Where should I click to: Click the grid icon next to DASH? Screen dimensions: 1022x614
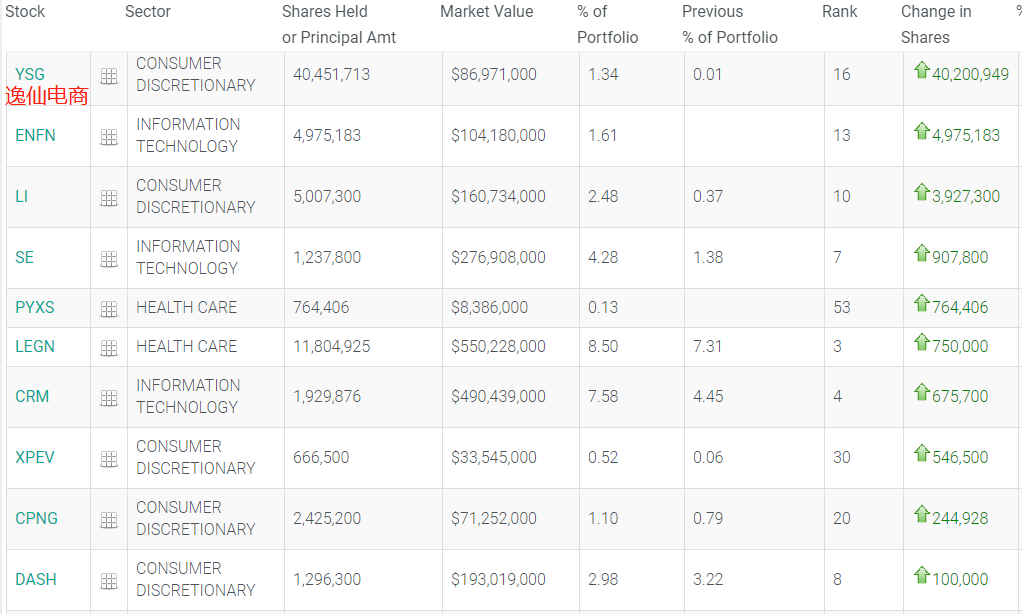click(x=109, y=581)
